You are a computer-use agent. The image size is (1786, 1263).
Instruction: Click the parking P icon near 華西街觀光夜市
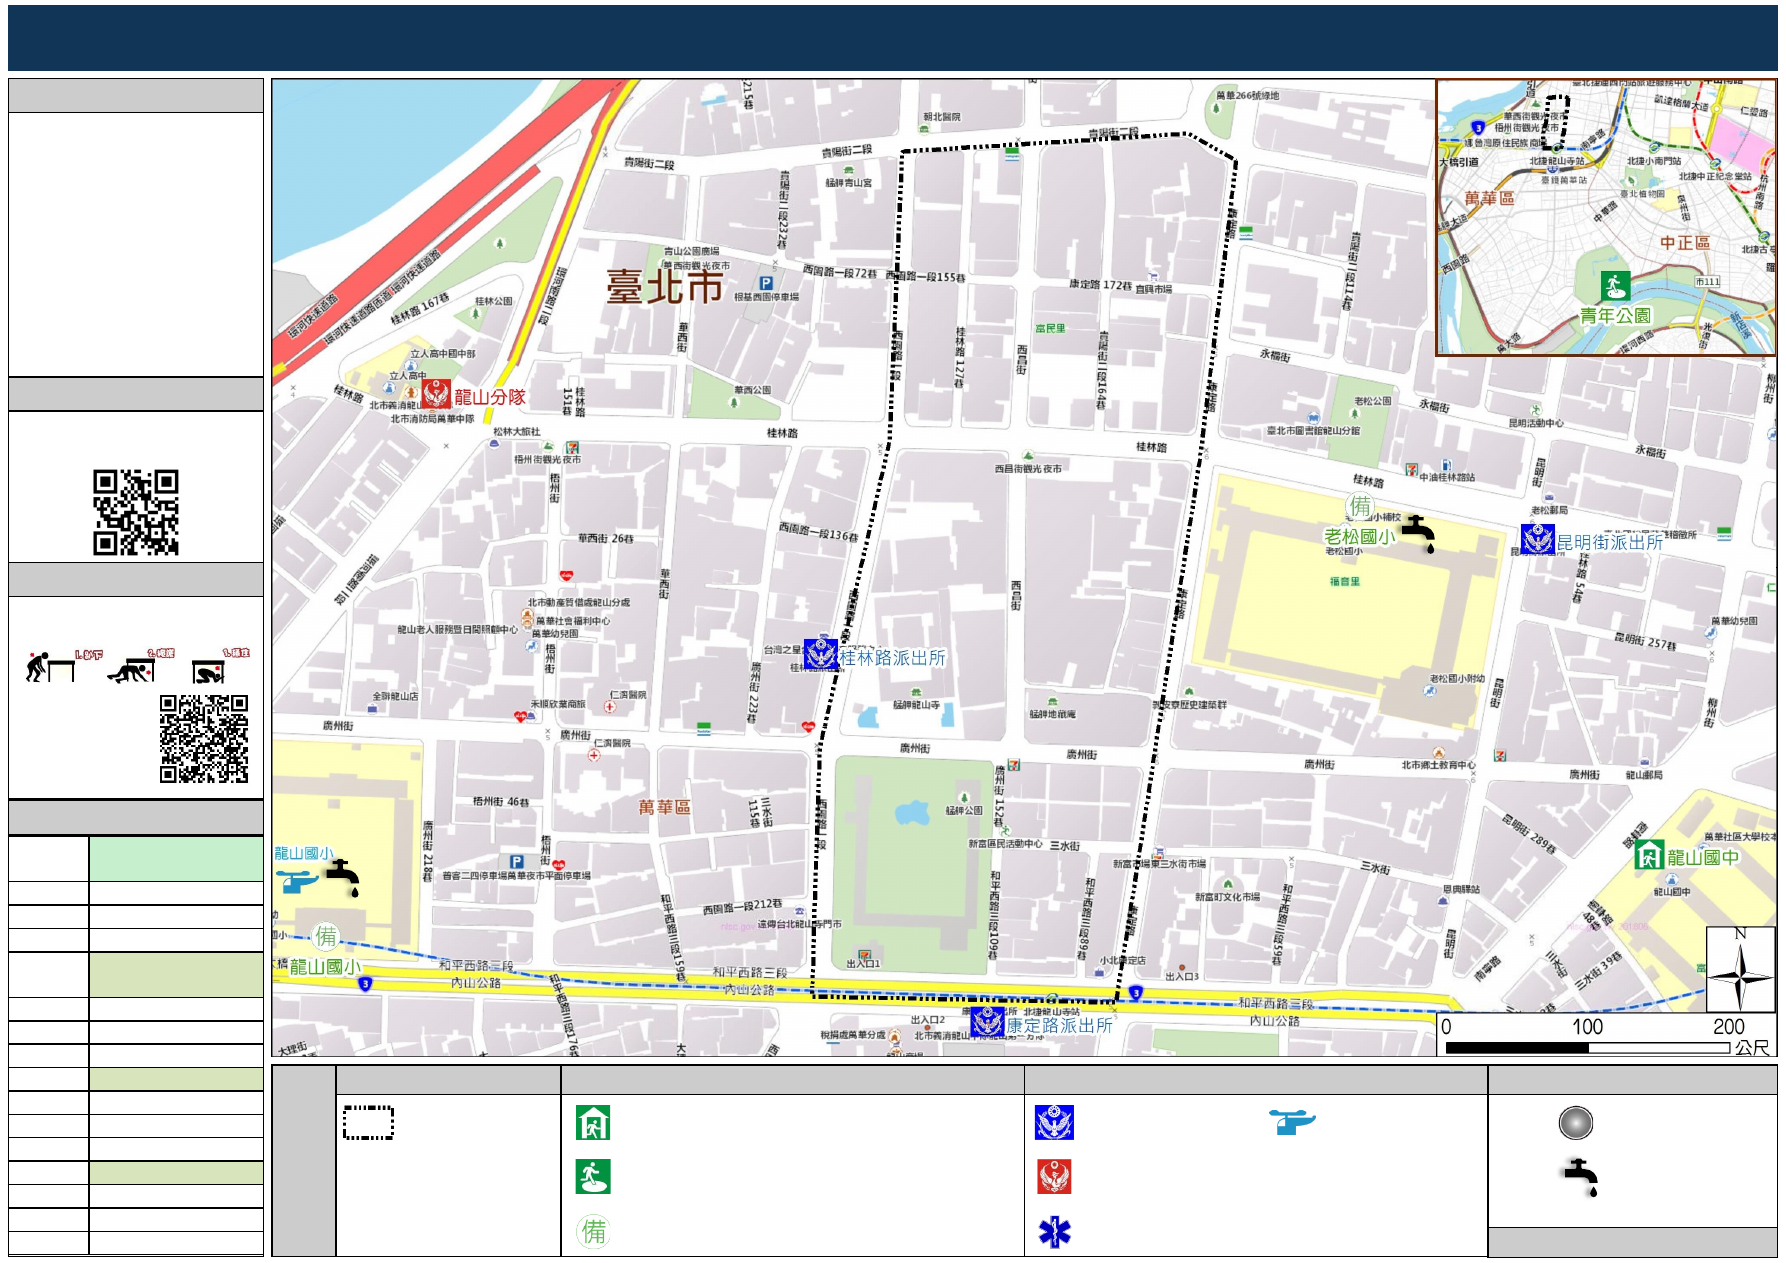click(x=766, y=283)
